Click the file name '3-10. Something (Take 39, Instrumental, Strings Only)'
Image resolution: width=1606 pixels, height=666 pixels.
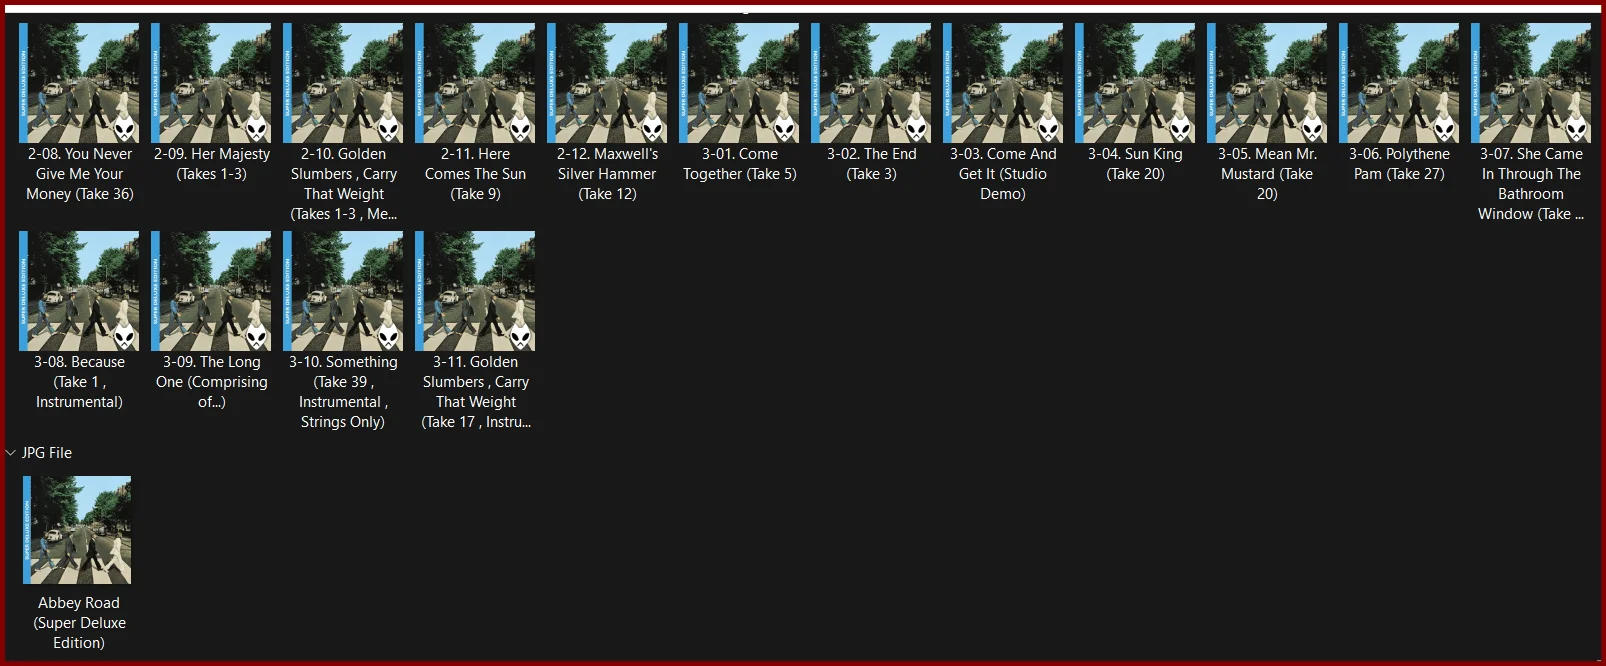(x=343, y=392)
